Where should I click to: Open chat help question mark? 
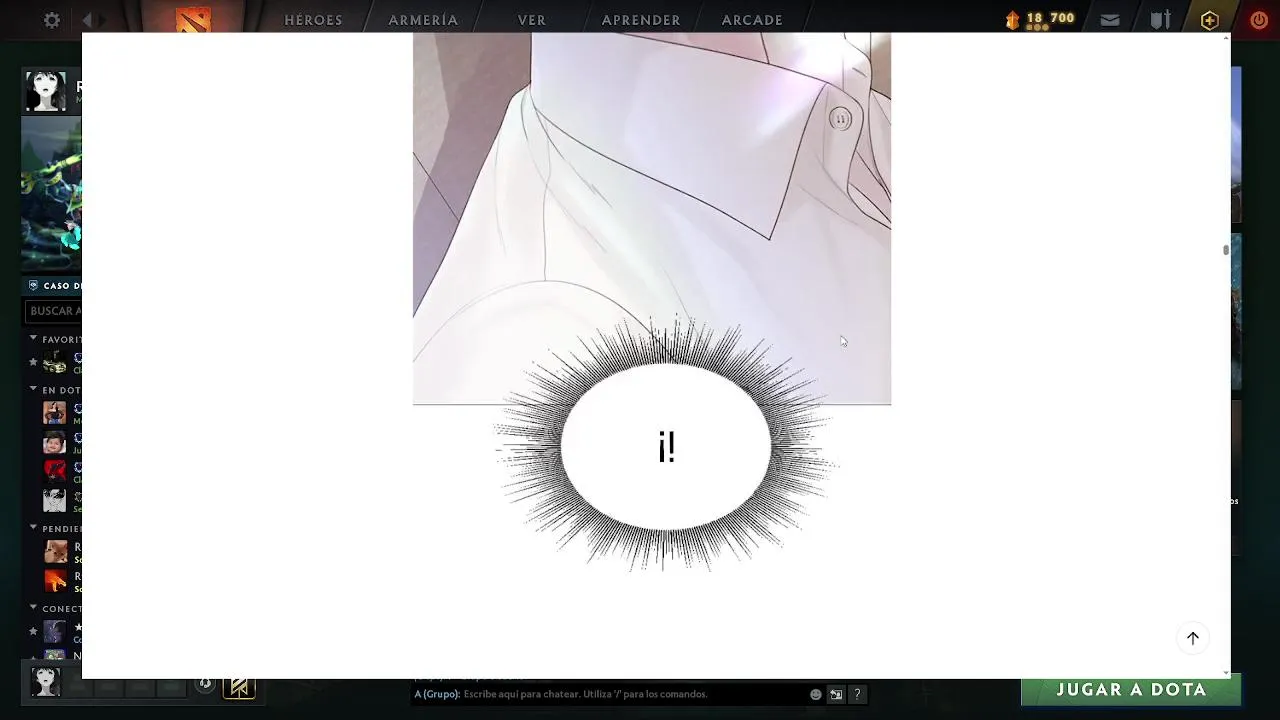point(857,694)
